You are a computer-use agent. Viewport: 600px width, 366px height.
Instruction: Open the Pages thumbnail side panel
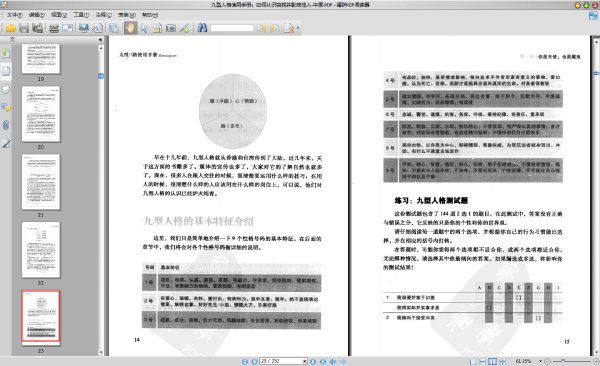point(6,71)
